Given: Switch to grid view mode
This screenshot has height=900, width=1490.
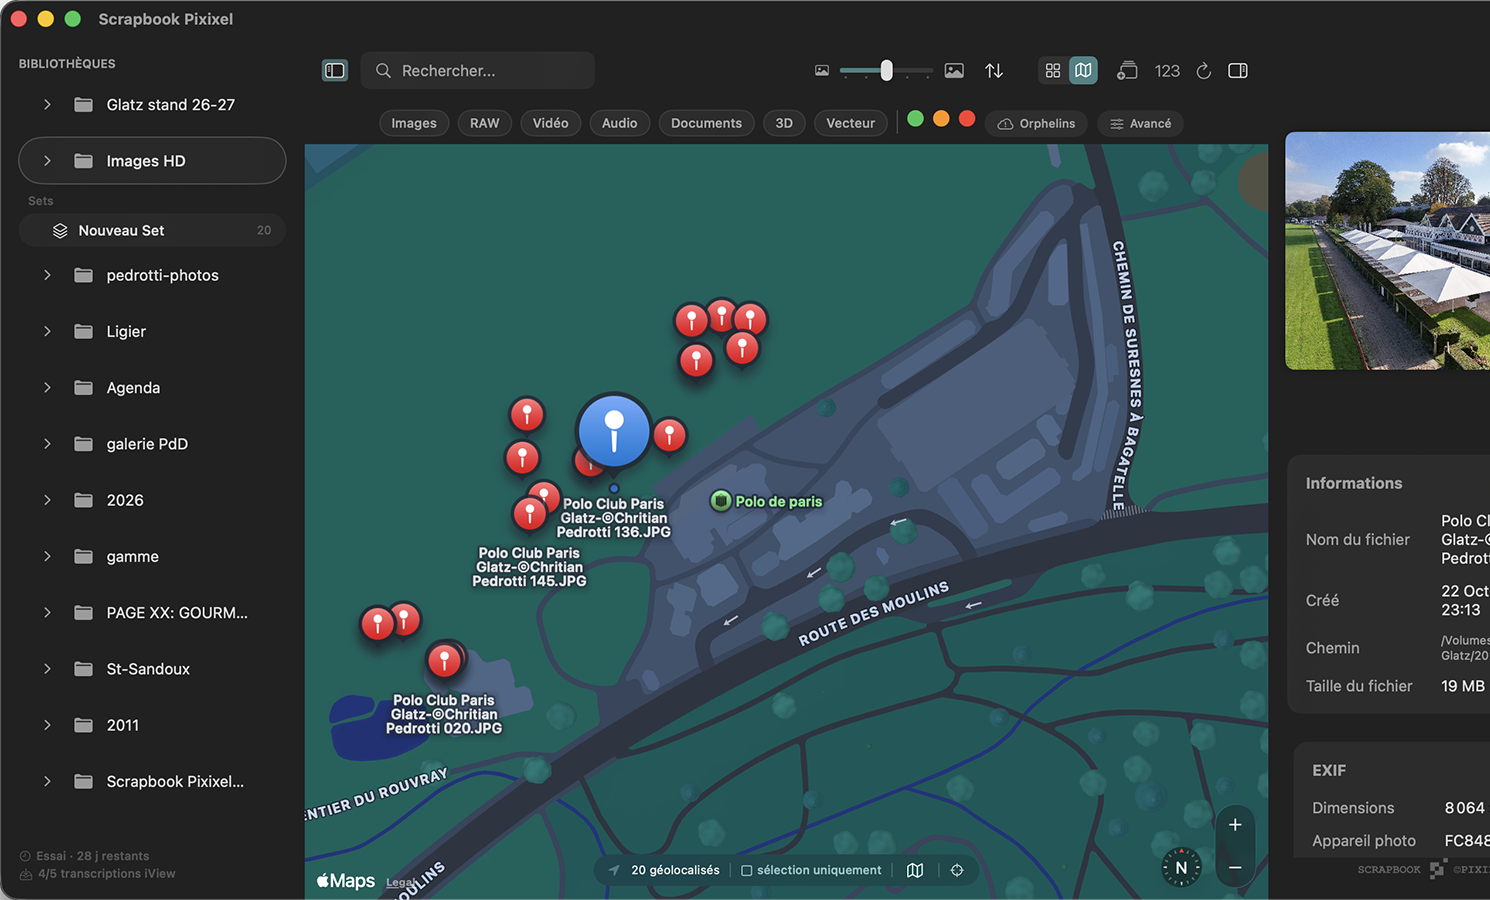Looking at the screenshot, I should click(x=1053, y=71).
